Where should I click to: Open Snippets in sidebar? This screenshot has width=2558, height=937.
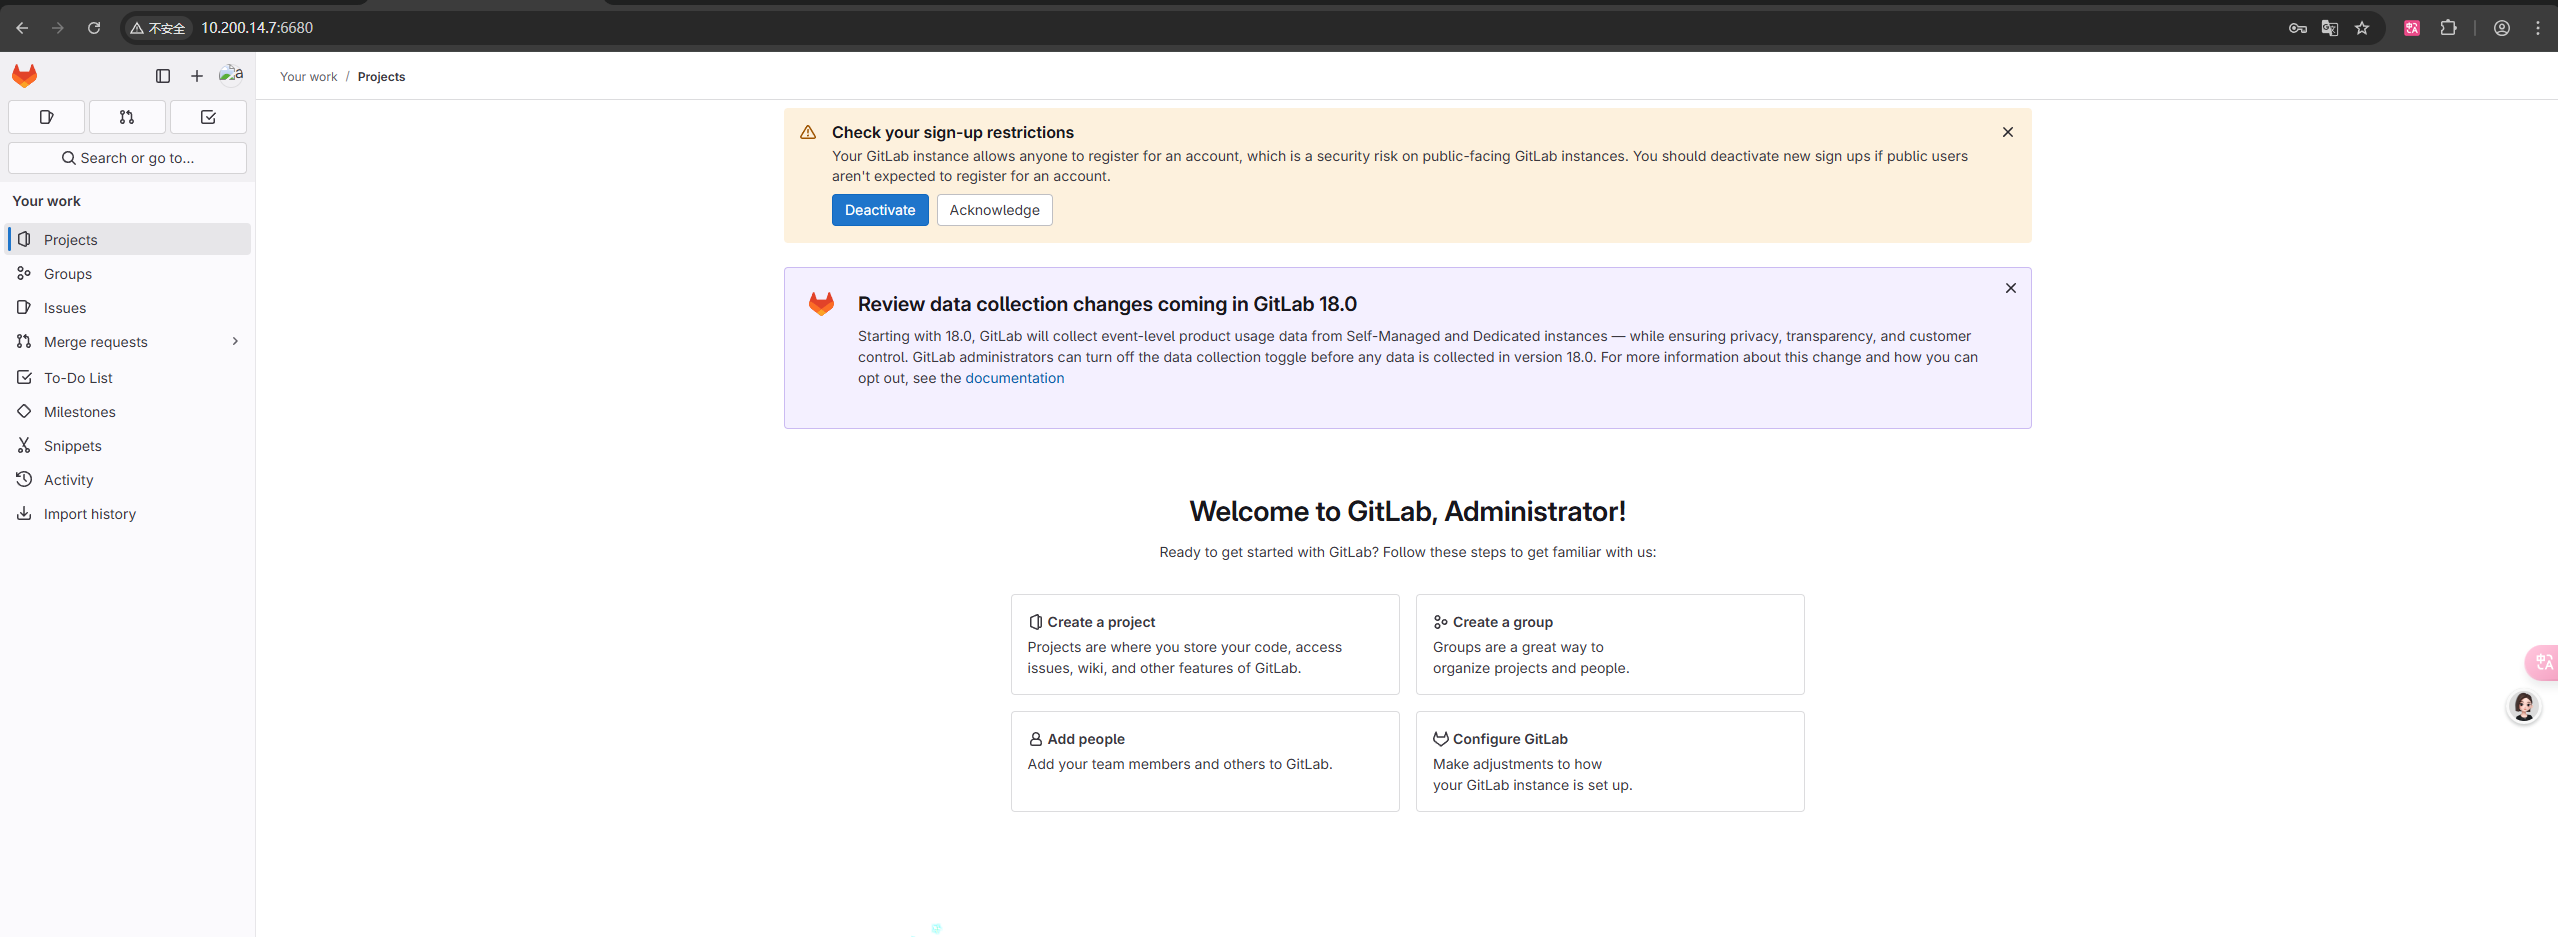click(x=128, y=446)
